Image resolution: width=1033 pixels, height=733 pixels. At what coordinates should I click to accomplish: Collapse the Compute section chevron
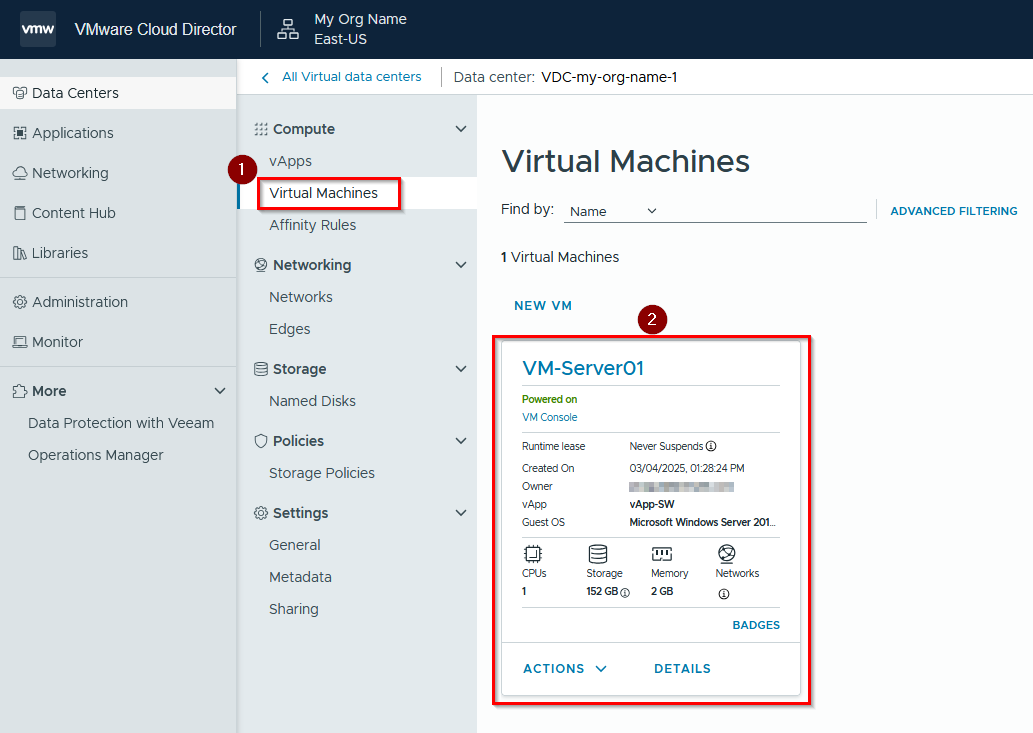tap(461, 129)
